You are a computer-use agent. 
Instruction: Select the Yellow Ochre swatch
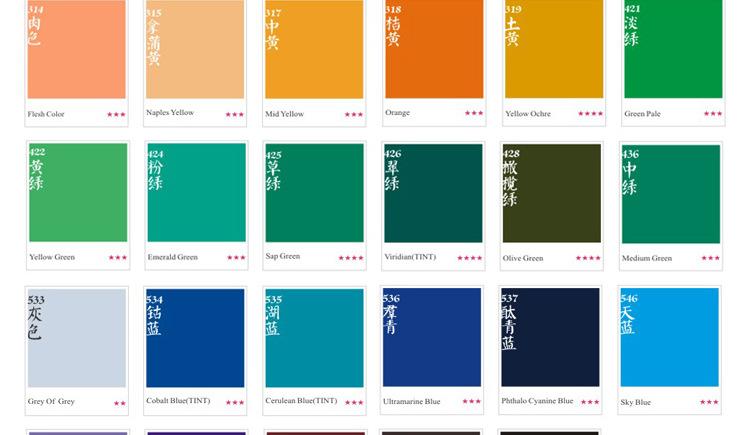pos(553,50)
